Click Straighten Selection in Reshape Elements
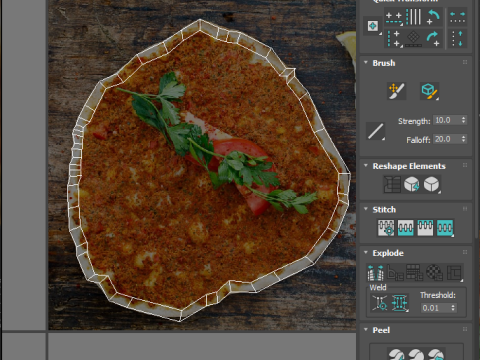The image size is (480, 360). [x=392, y=184]
